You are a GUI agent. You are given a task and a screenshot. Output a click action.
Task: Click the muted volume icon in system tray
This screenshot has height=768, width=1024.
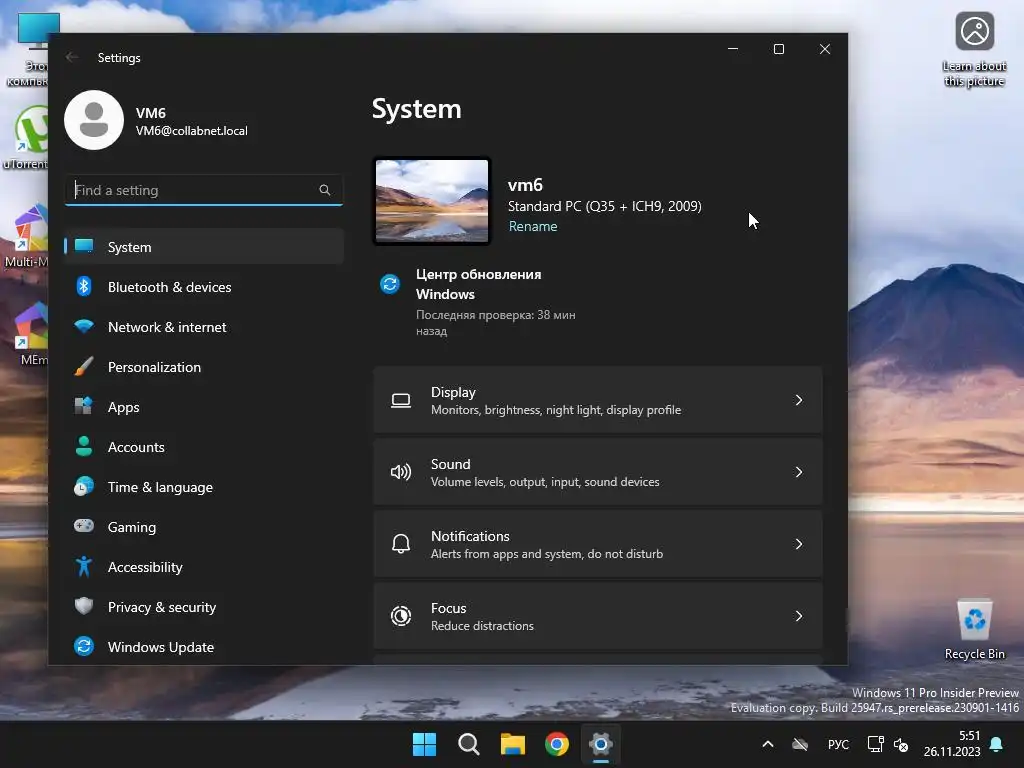pyautogui.click(x=901, y=744)
